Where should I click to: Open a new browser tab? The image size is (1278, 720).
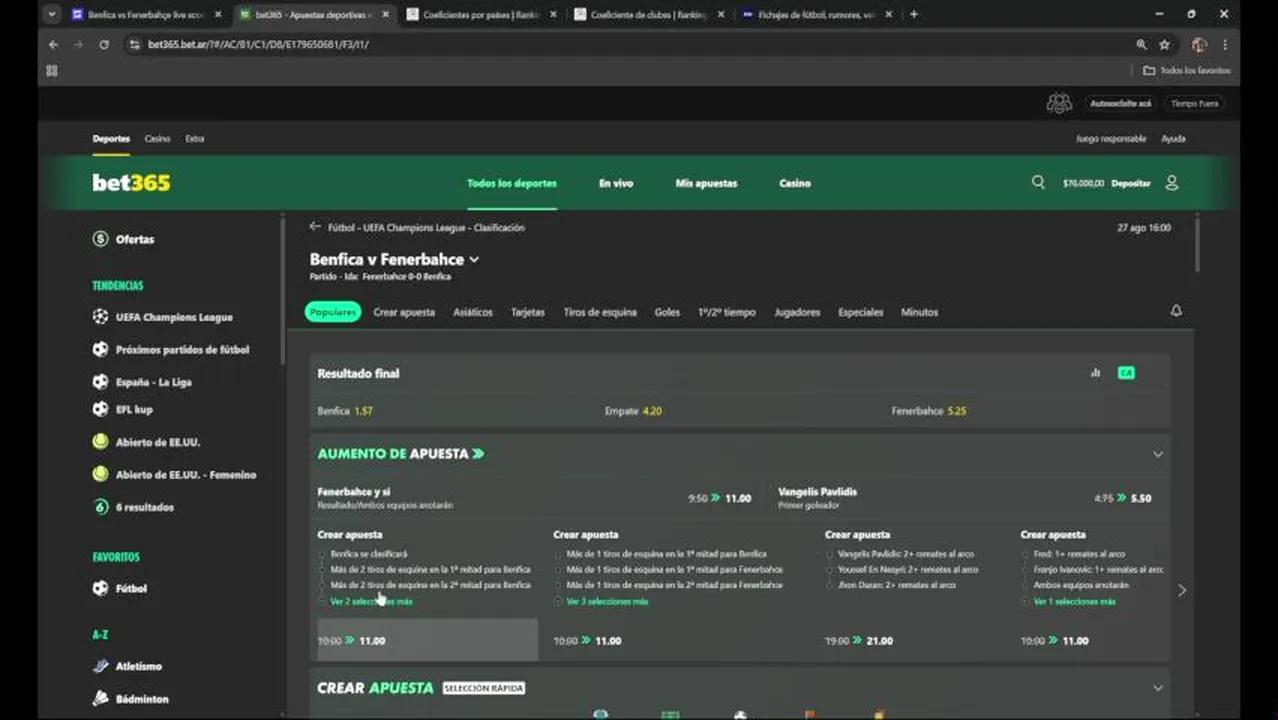(x=913, y=14)
